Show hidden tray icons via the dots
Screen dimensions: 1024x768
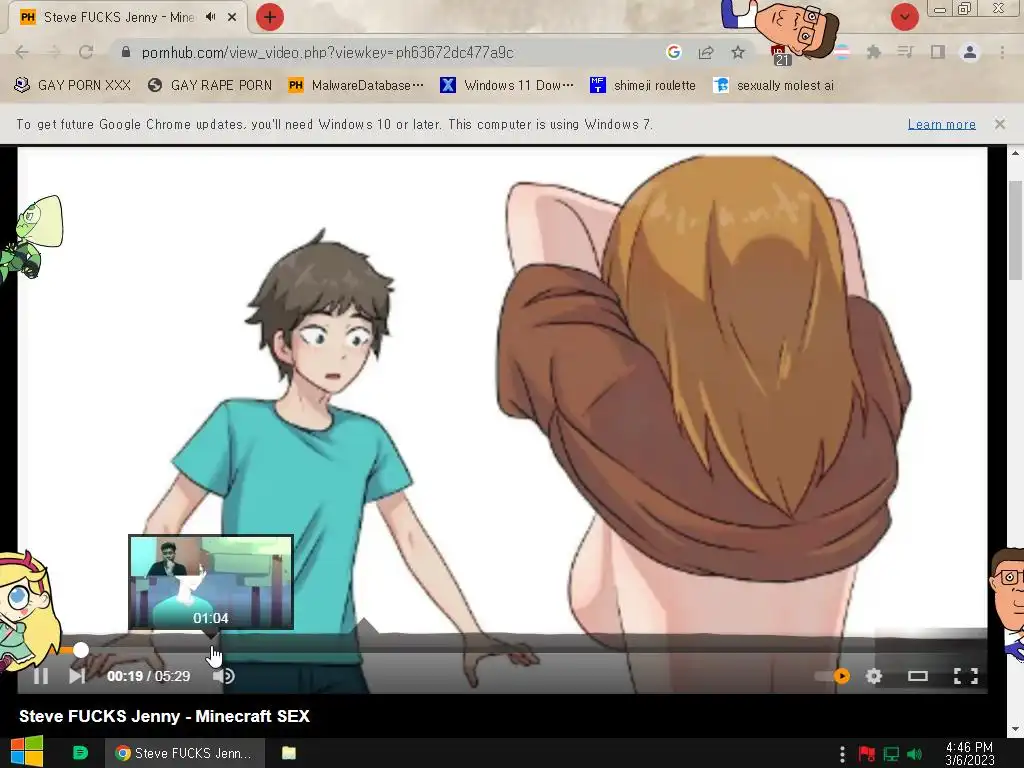point(842,754)
